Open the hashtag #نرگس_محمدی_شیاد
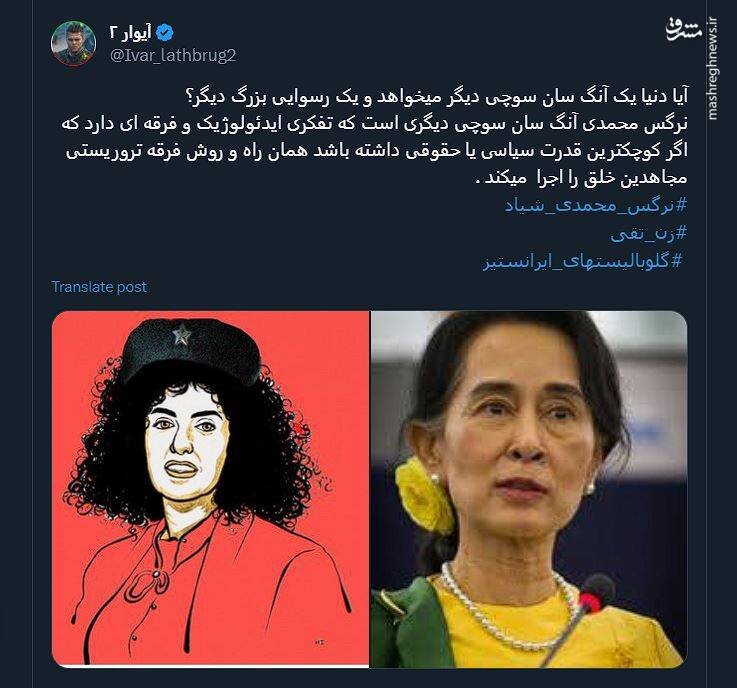The height and width of the screenshot is (688, 737). pos(596,206)
